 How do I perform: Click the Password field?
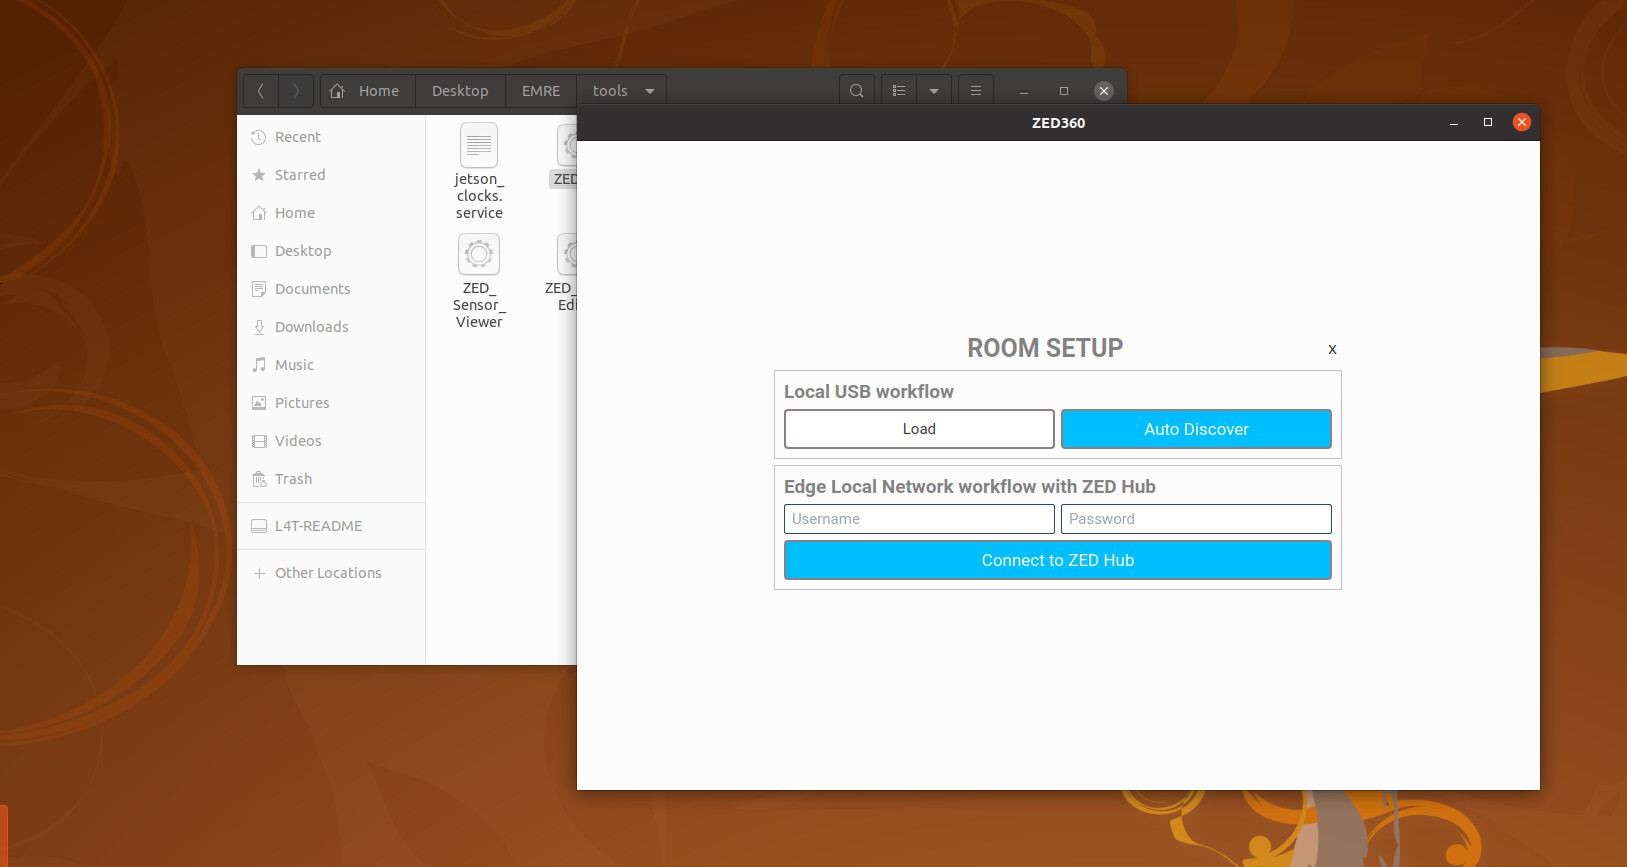(1196, 519)
